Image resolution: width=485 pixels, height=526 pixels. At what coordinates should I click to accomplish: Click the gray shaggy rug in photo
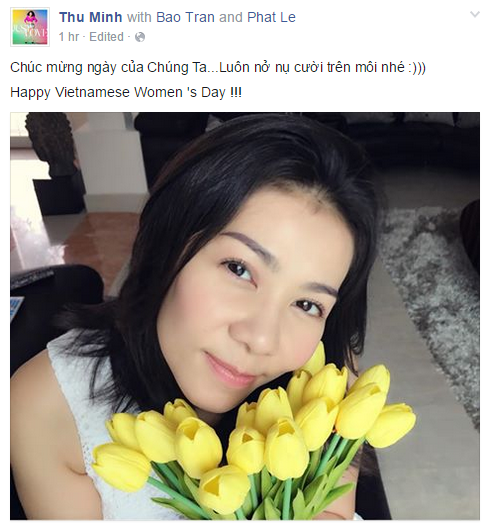click(x=433, y=302)
